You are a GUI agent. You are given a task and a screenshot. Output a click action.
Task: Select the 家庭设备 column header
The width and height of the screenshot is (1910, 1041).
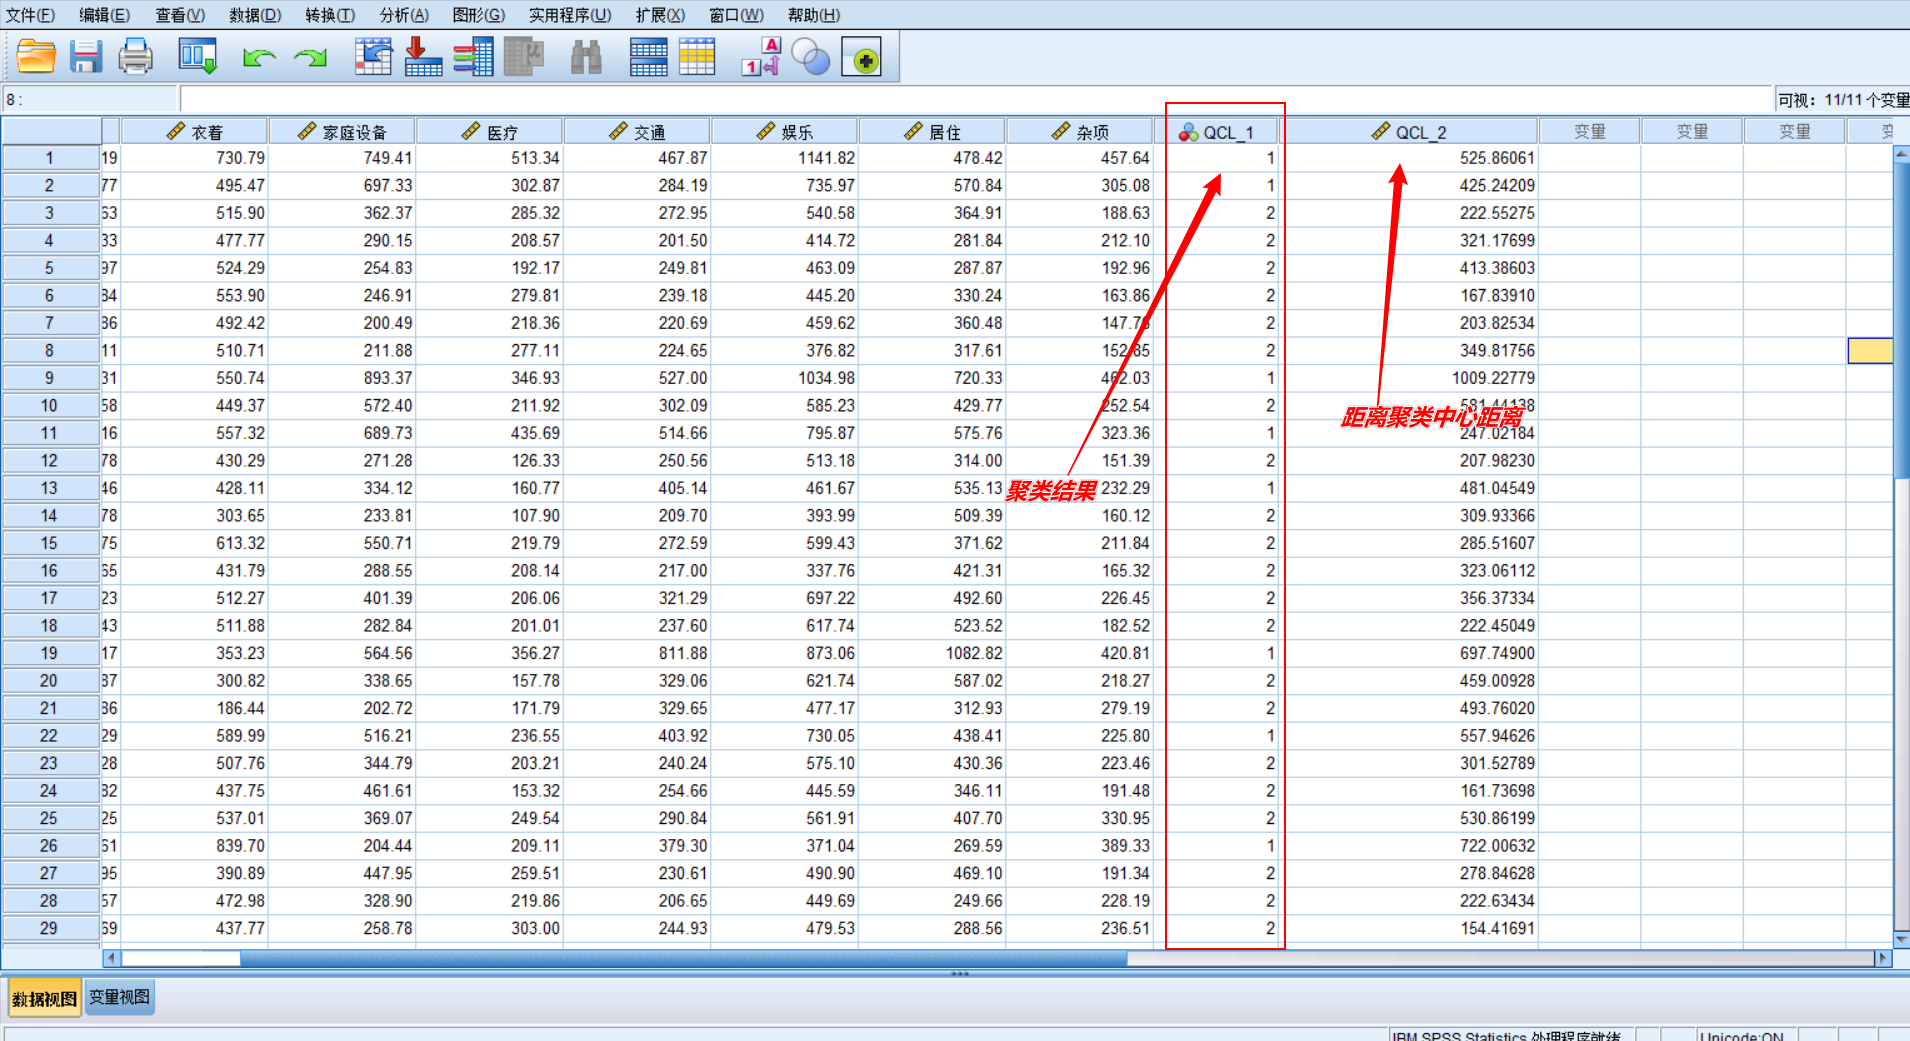(x=342, y=132)
